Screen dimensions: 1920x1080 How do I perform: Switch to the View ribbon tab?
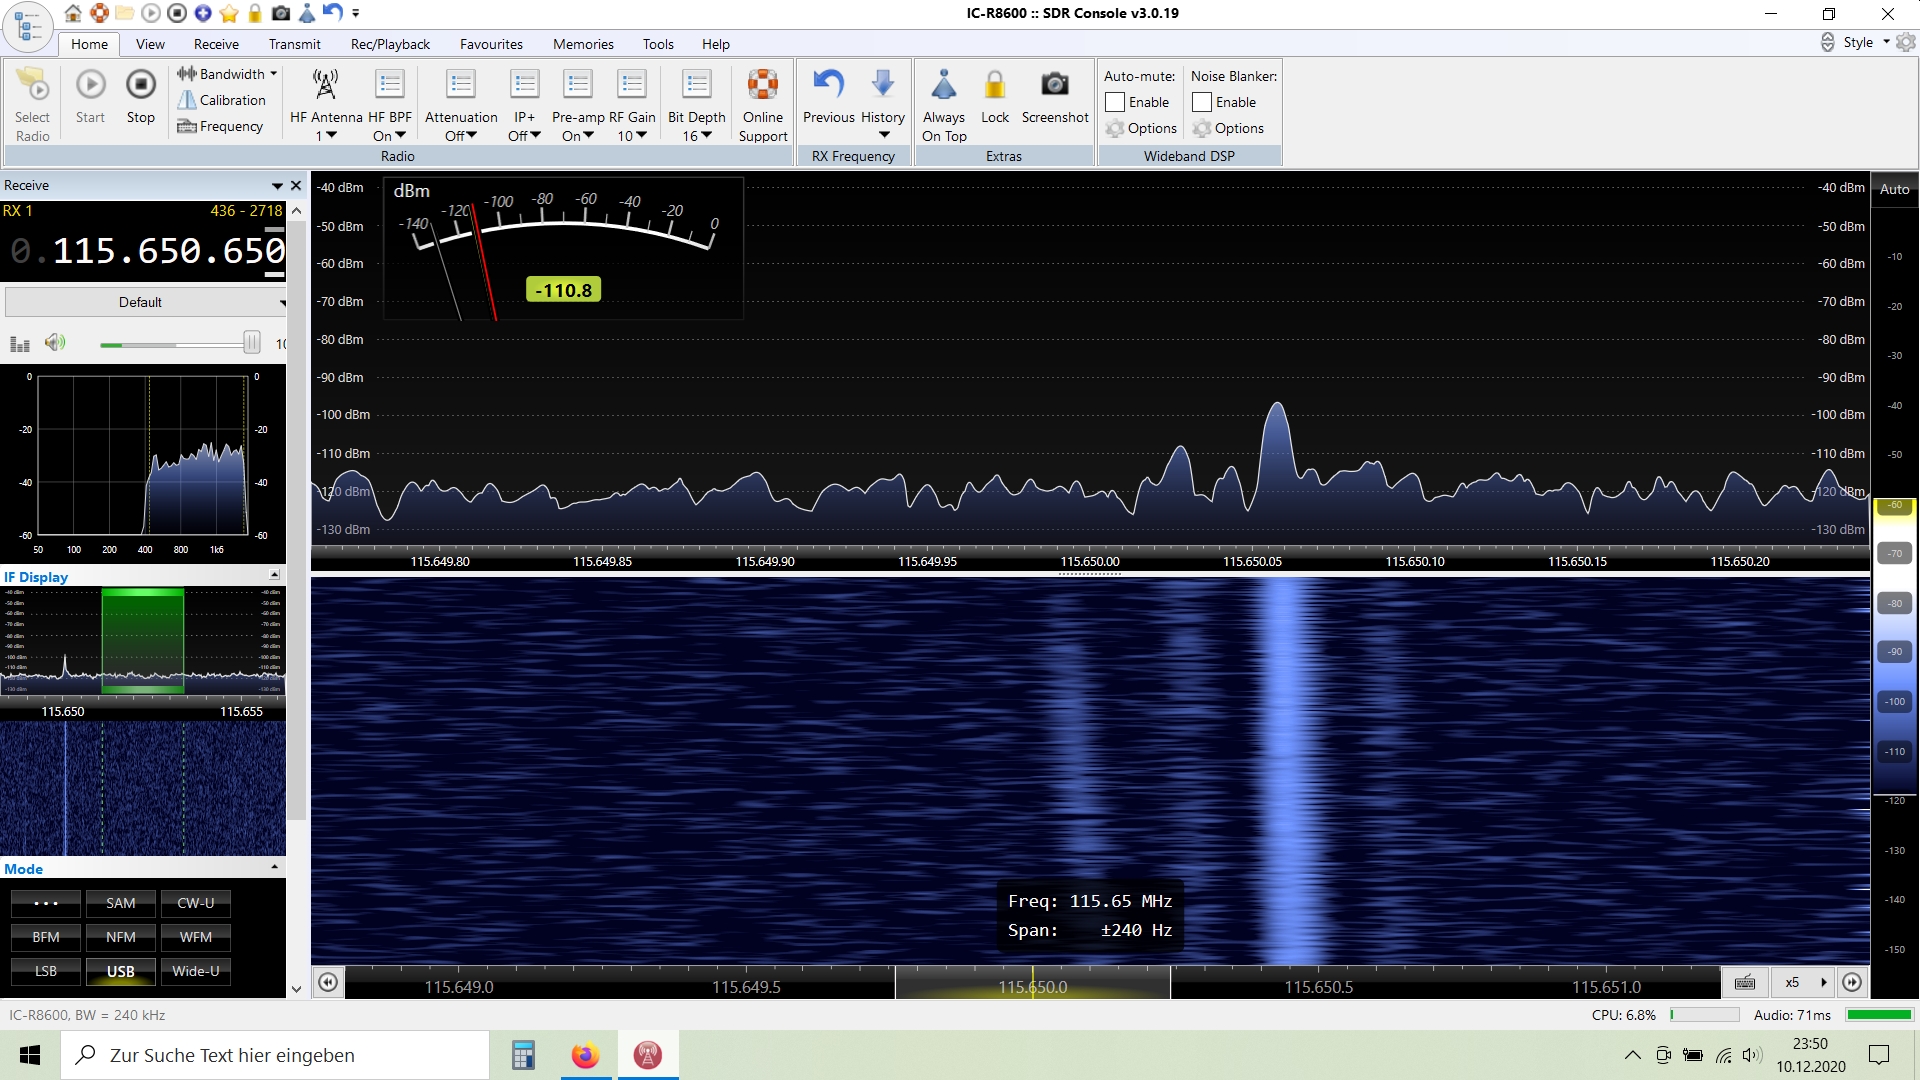[x=150, y=44]
